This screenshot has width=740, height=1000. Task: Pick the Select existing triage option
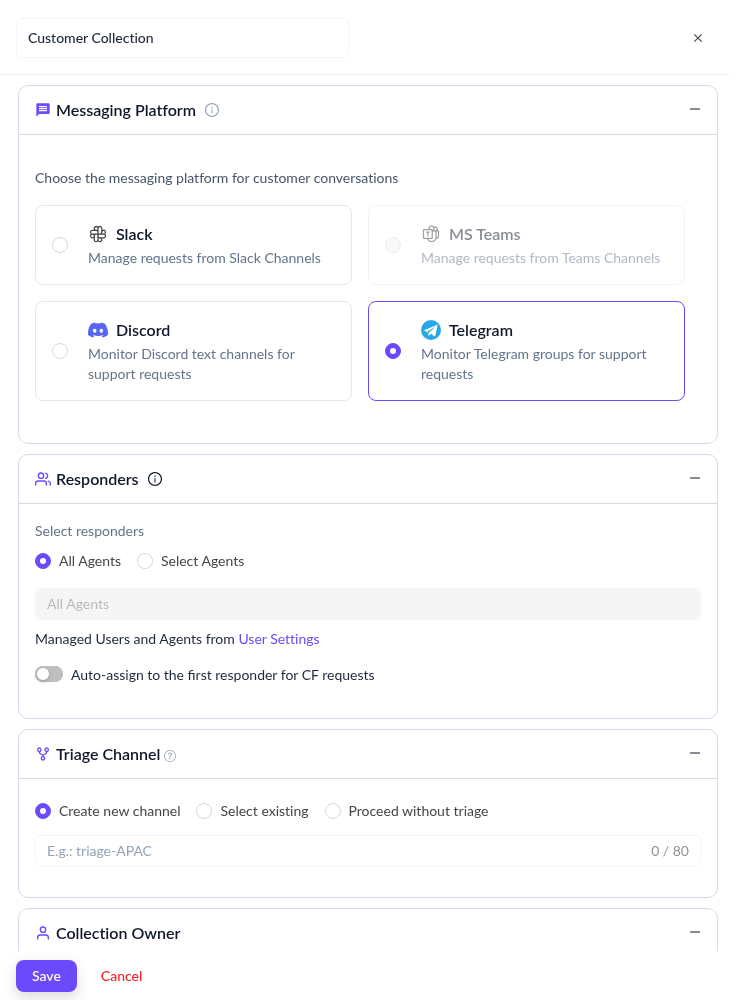pyautogui.click(x=204, y=811)
